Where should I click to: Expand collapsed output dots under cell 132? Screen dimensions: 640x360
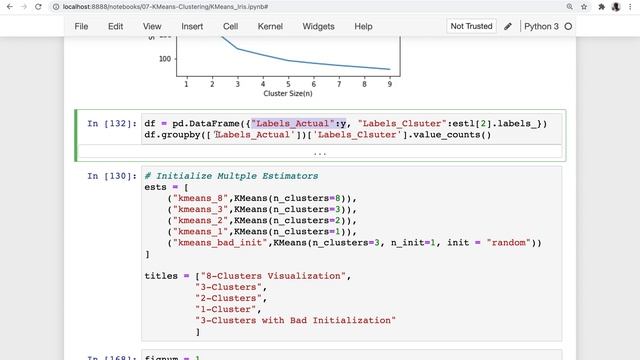point(320,153)
